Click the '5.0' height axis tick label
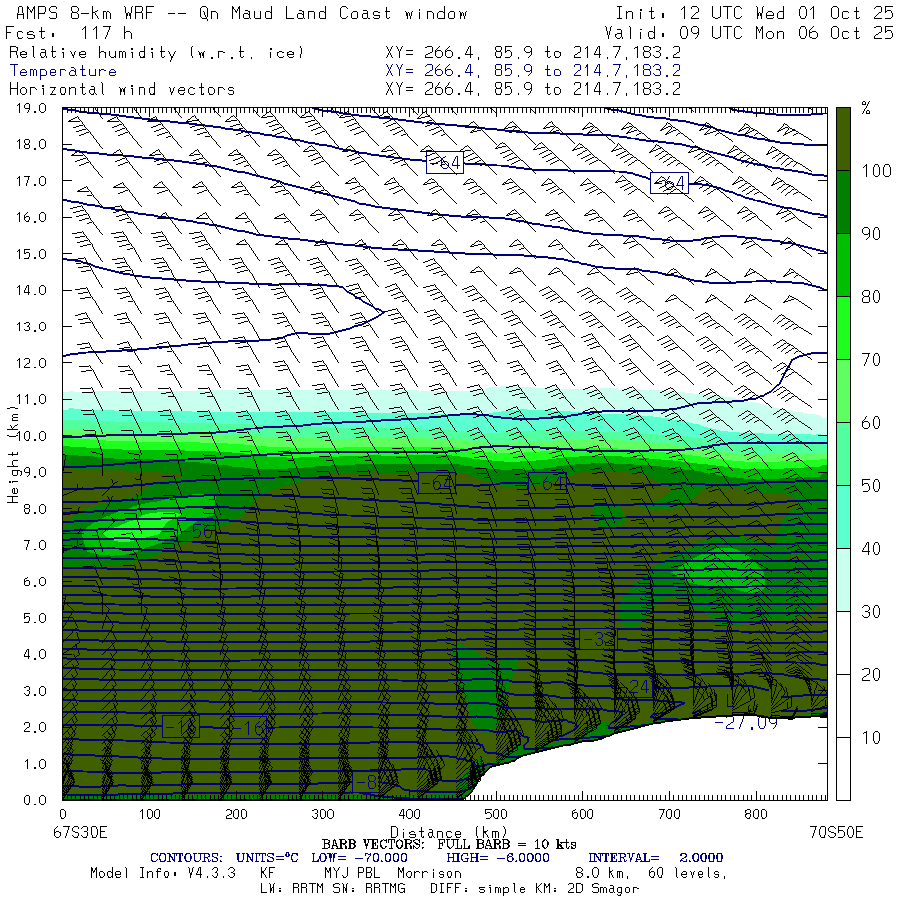Image resolution: width=900 pixels, height=900 pixels. pyautogui.click(x=35, y=618)
